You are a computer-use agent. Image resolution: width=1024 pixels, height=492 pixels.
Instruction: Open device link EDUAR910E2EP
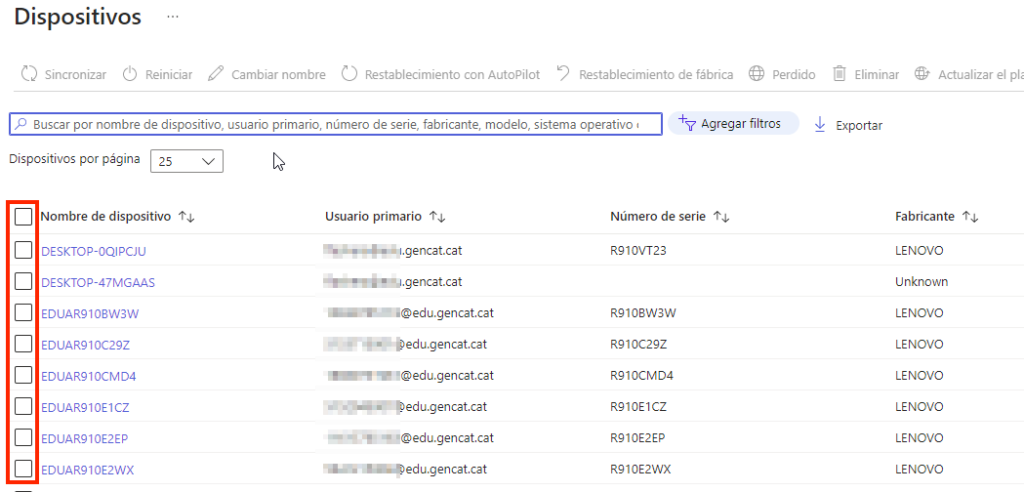[x=84, y=438]
